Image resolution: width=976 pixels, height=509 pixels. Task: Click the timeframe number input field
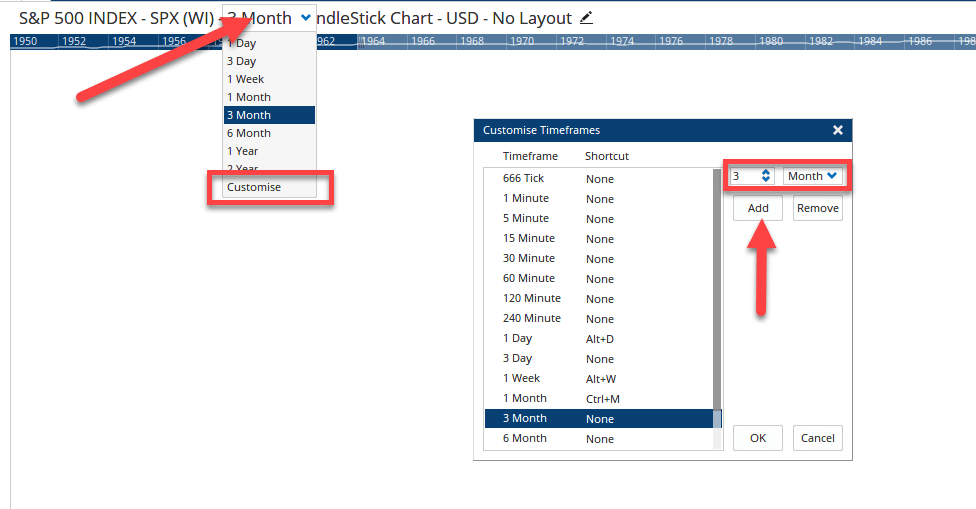(744, 176)
